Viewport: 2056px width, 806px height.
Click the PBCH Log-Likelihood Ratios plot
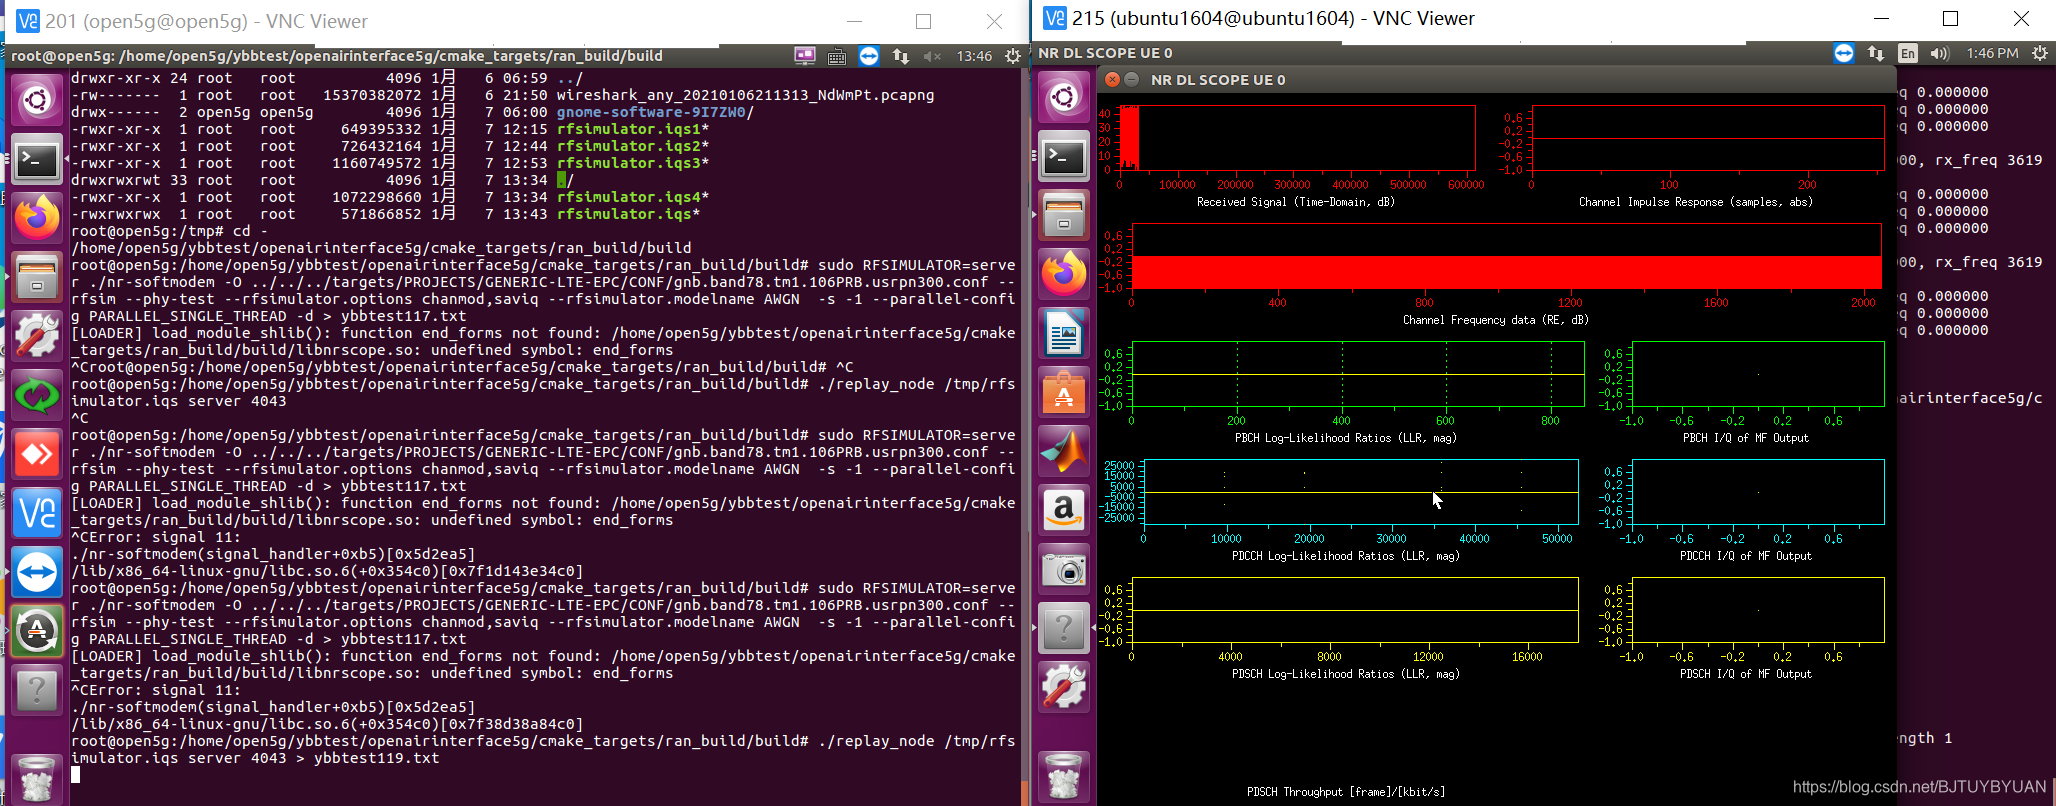pos(1358,374)
